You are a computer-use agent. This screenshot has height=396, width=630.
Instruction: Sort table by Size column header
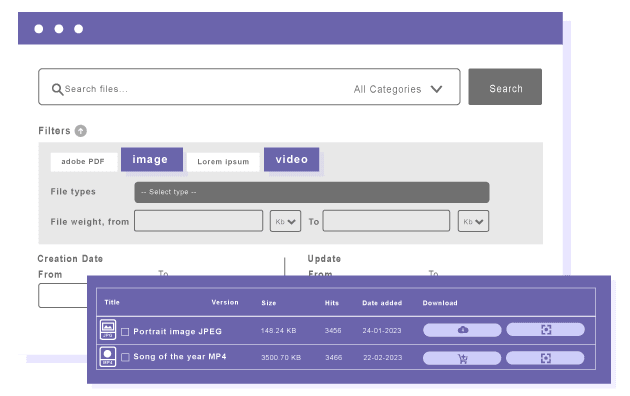click(x=269, y=303)
